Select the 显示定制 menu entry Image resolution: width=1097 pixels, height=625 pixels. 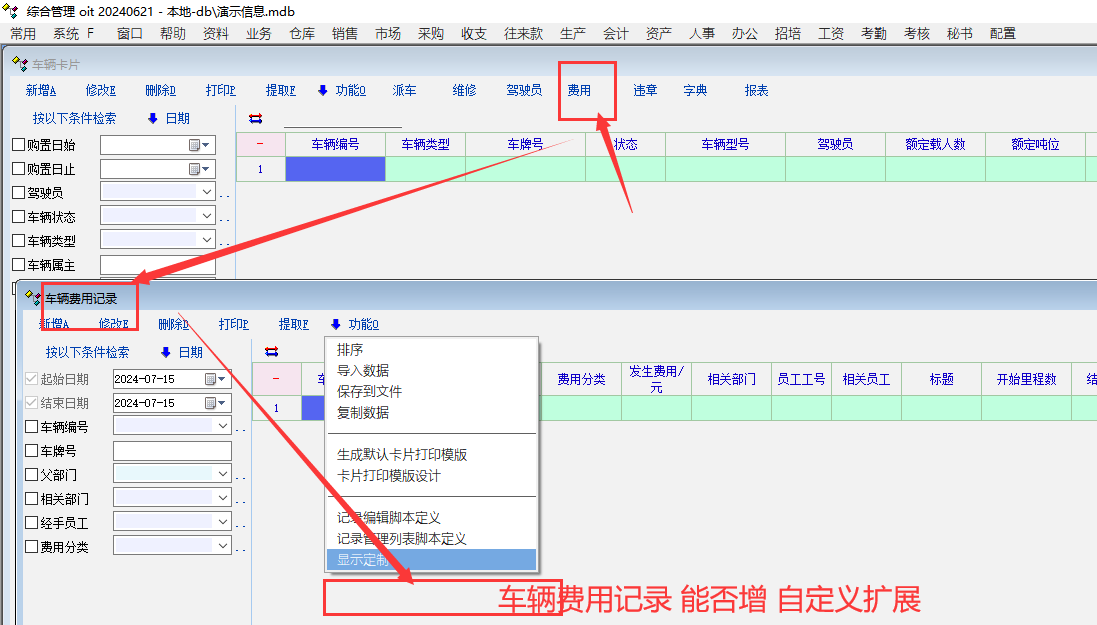pyautogui.click(x=363, y=560)
